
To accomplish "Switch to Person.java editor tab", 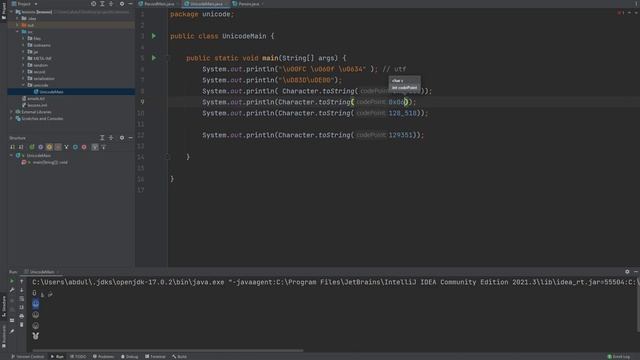I will [x=248, y=4].
